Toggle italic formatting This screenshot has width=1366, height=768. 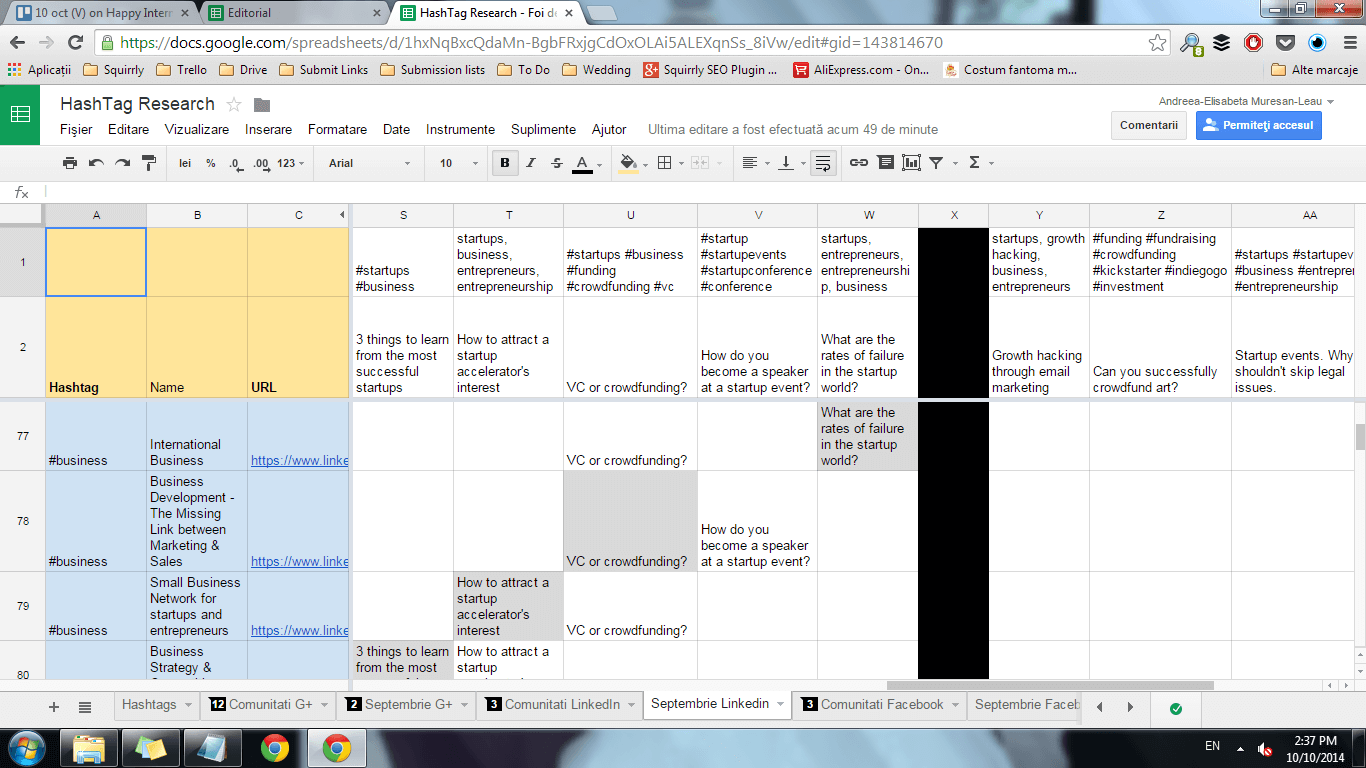pos(531,163)
